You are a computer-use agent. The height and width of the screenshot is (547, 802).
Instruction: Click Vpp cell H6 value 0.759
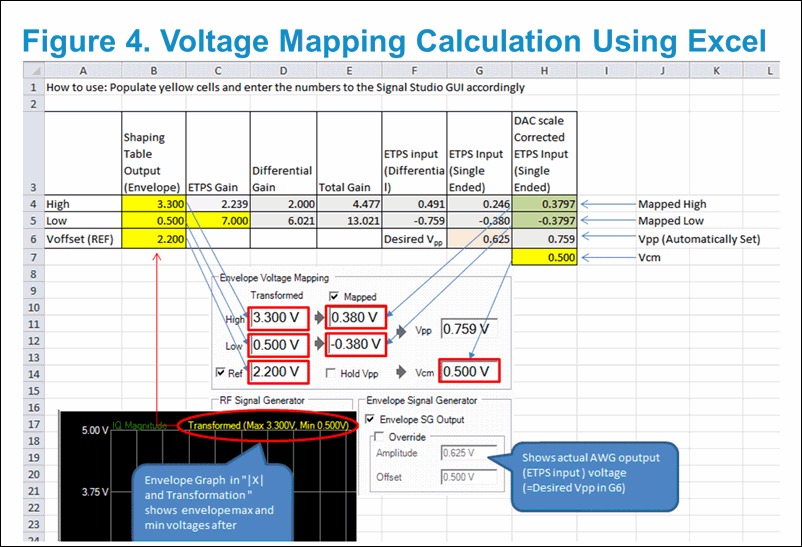pos(544,239)
